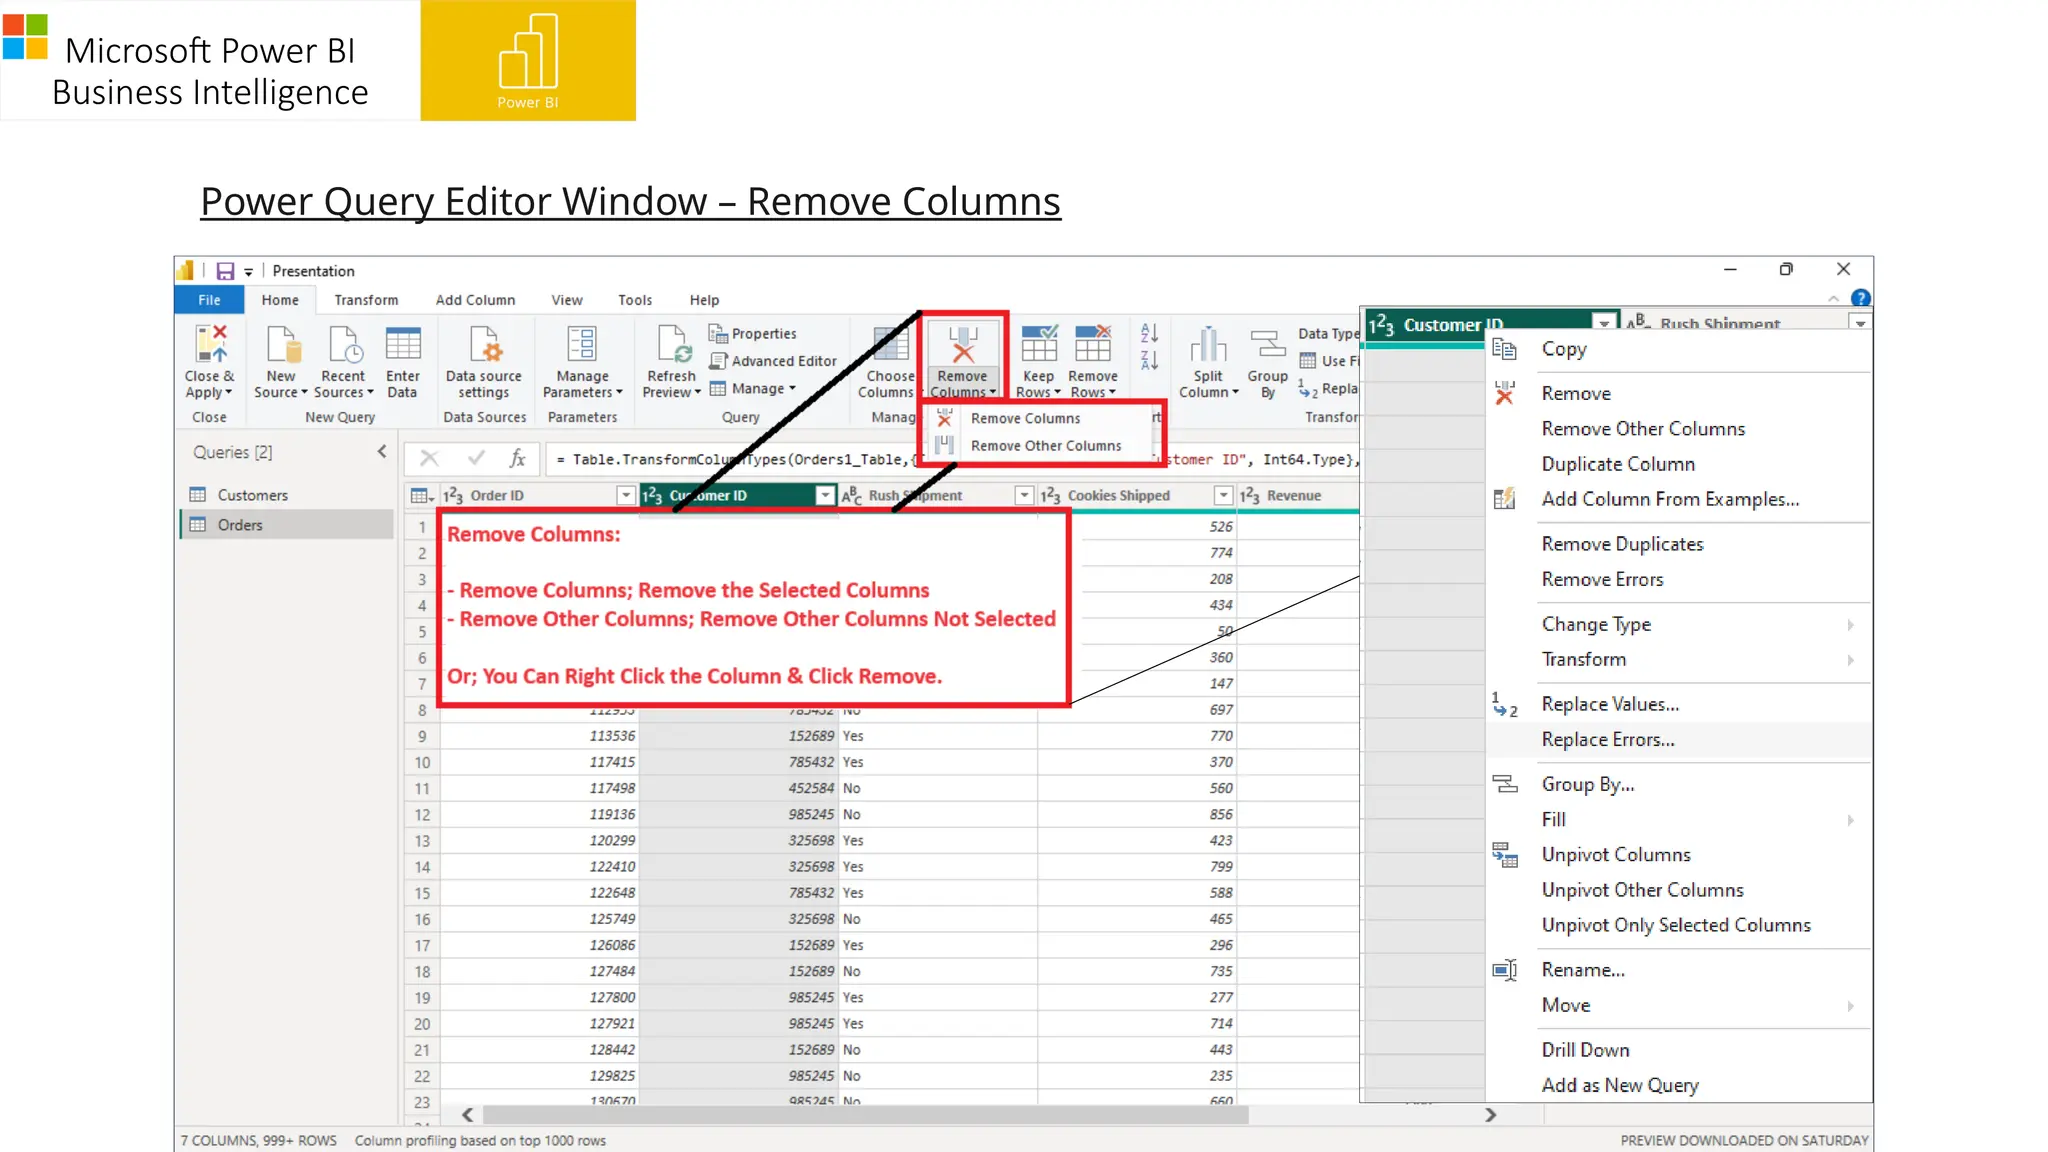Viewport: 2048px width, 1152px height.
Task: Click the horizontal scrollbar left arrow
Action: [x=467, y=1115]
